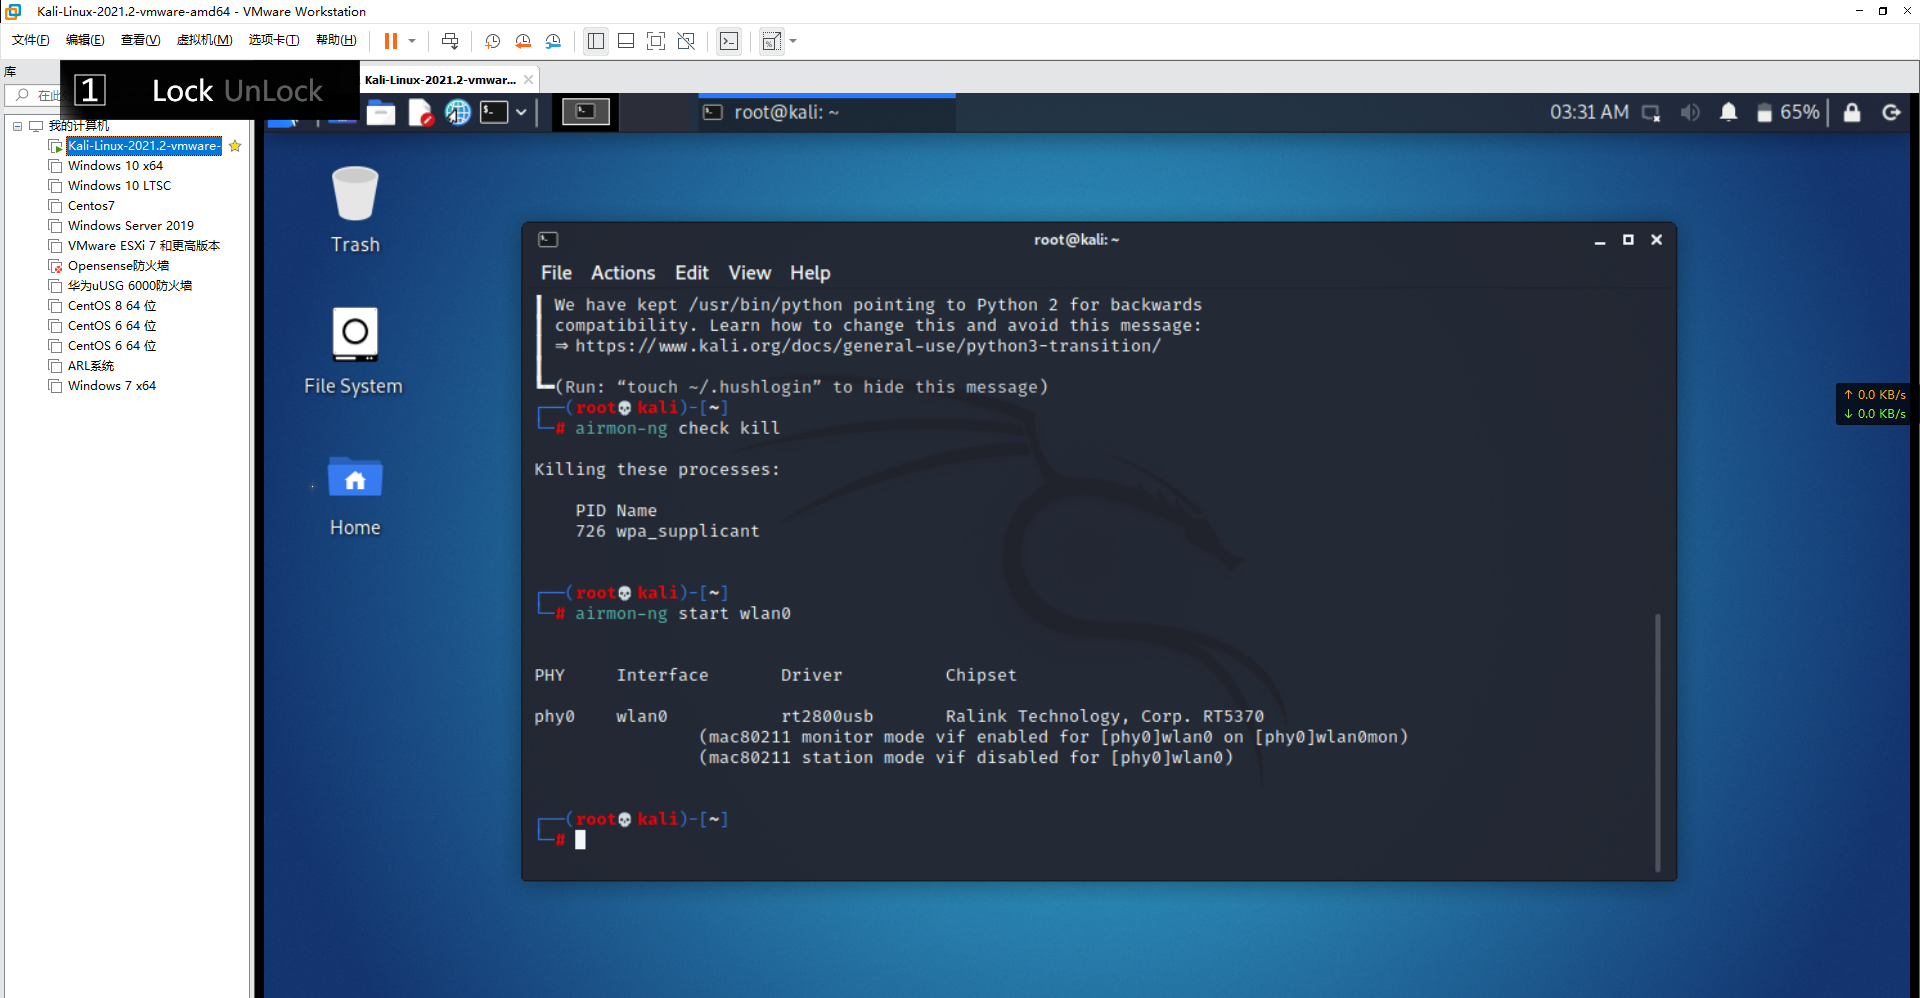The height and width of the screenshot is (998, 1920).
Task: Open the File System desktop icon
Action: pyautogui.click(x=354, y=351)
